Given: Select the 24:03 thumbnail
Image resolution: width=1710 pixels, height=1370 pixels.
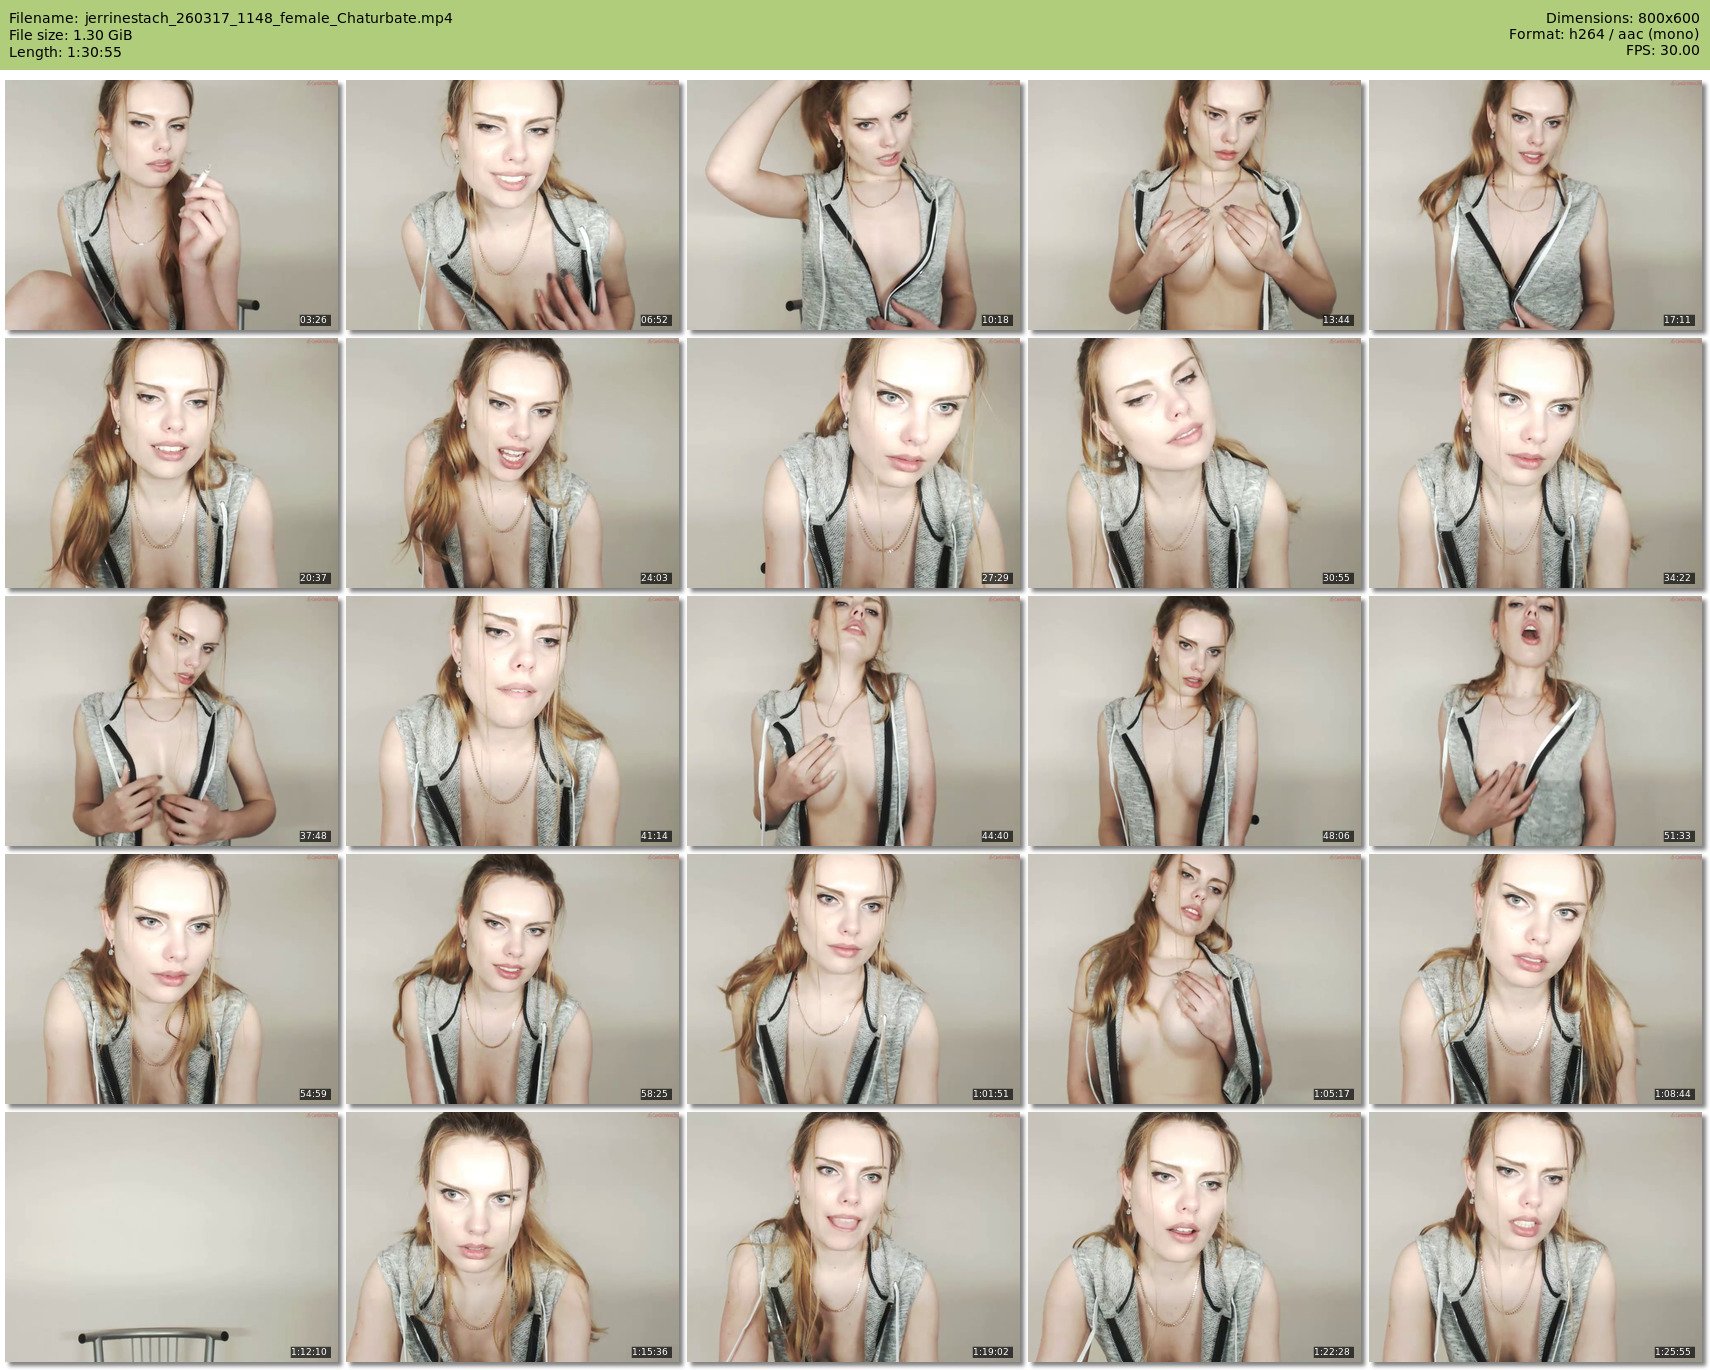Looking at the screenshot, I should coord(513,463).
